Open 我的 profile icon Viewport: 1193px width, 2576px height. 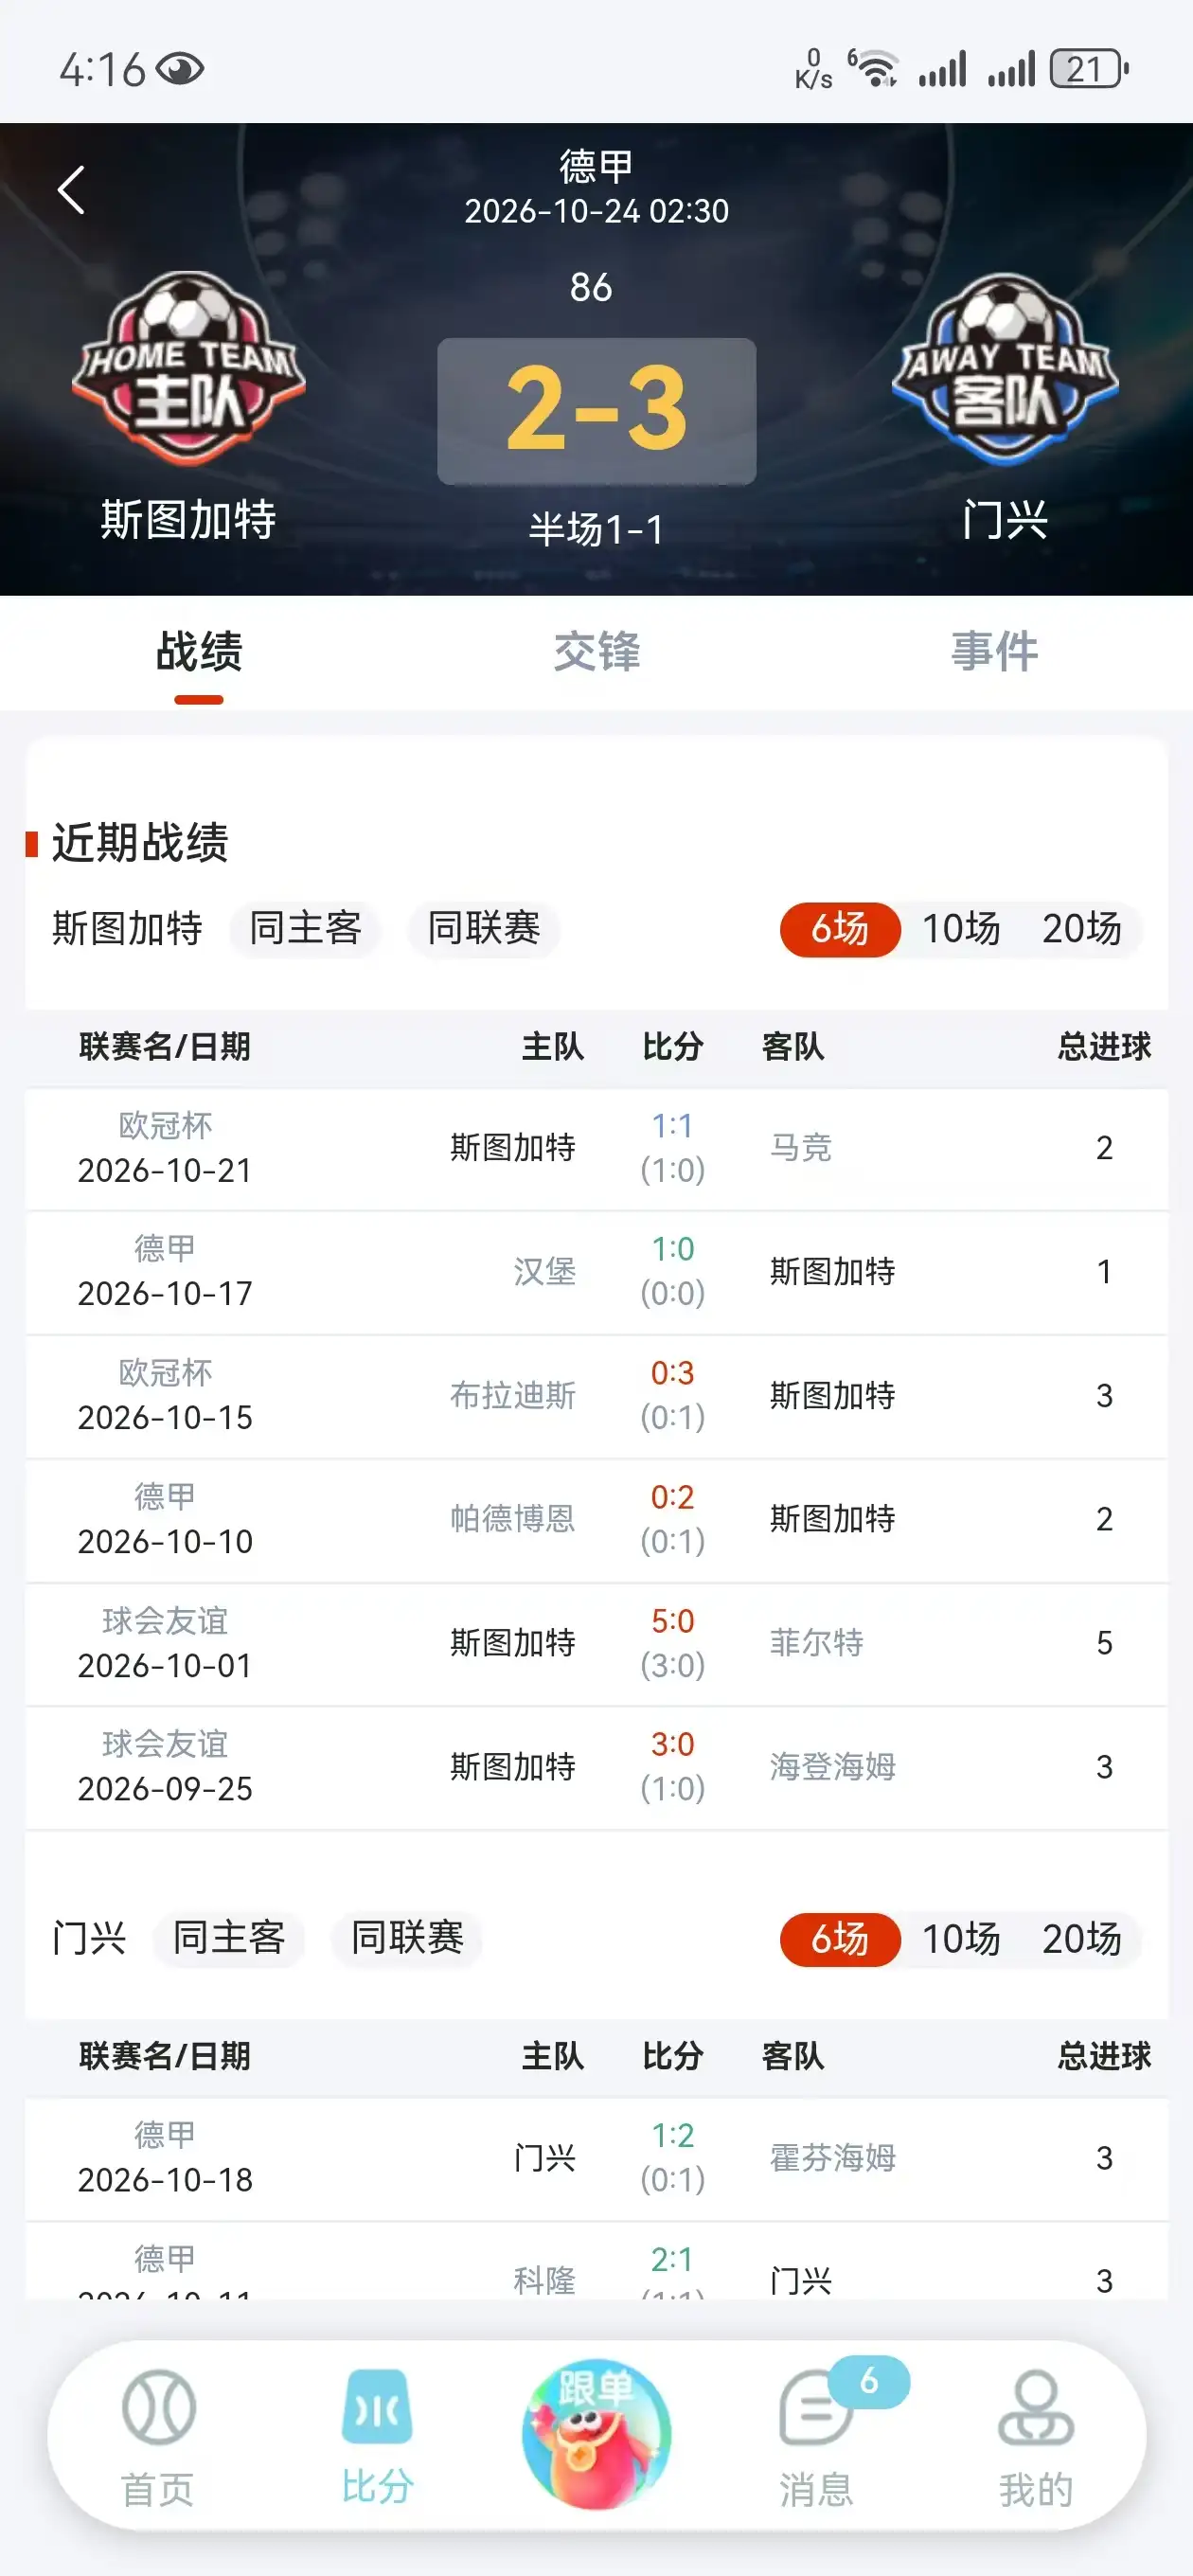pyautogui.click(x=1035, y=2408)
